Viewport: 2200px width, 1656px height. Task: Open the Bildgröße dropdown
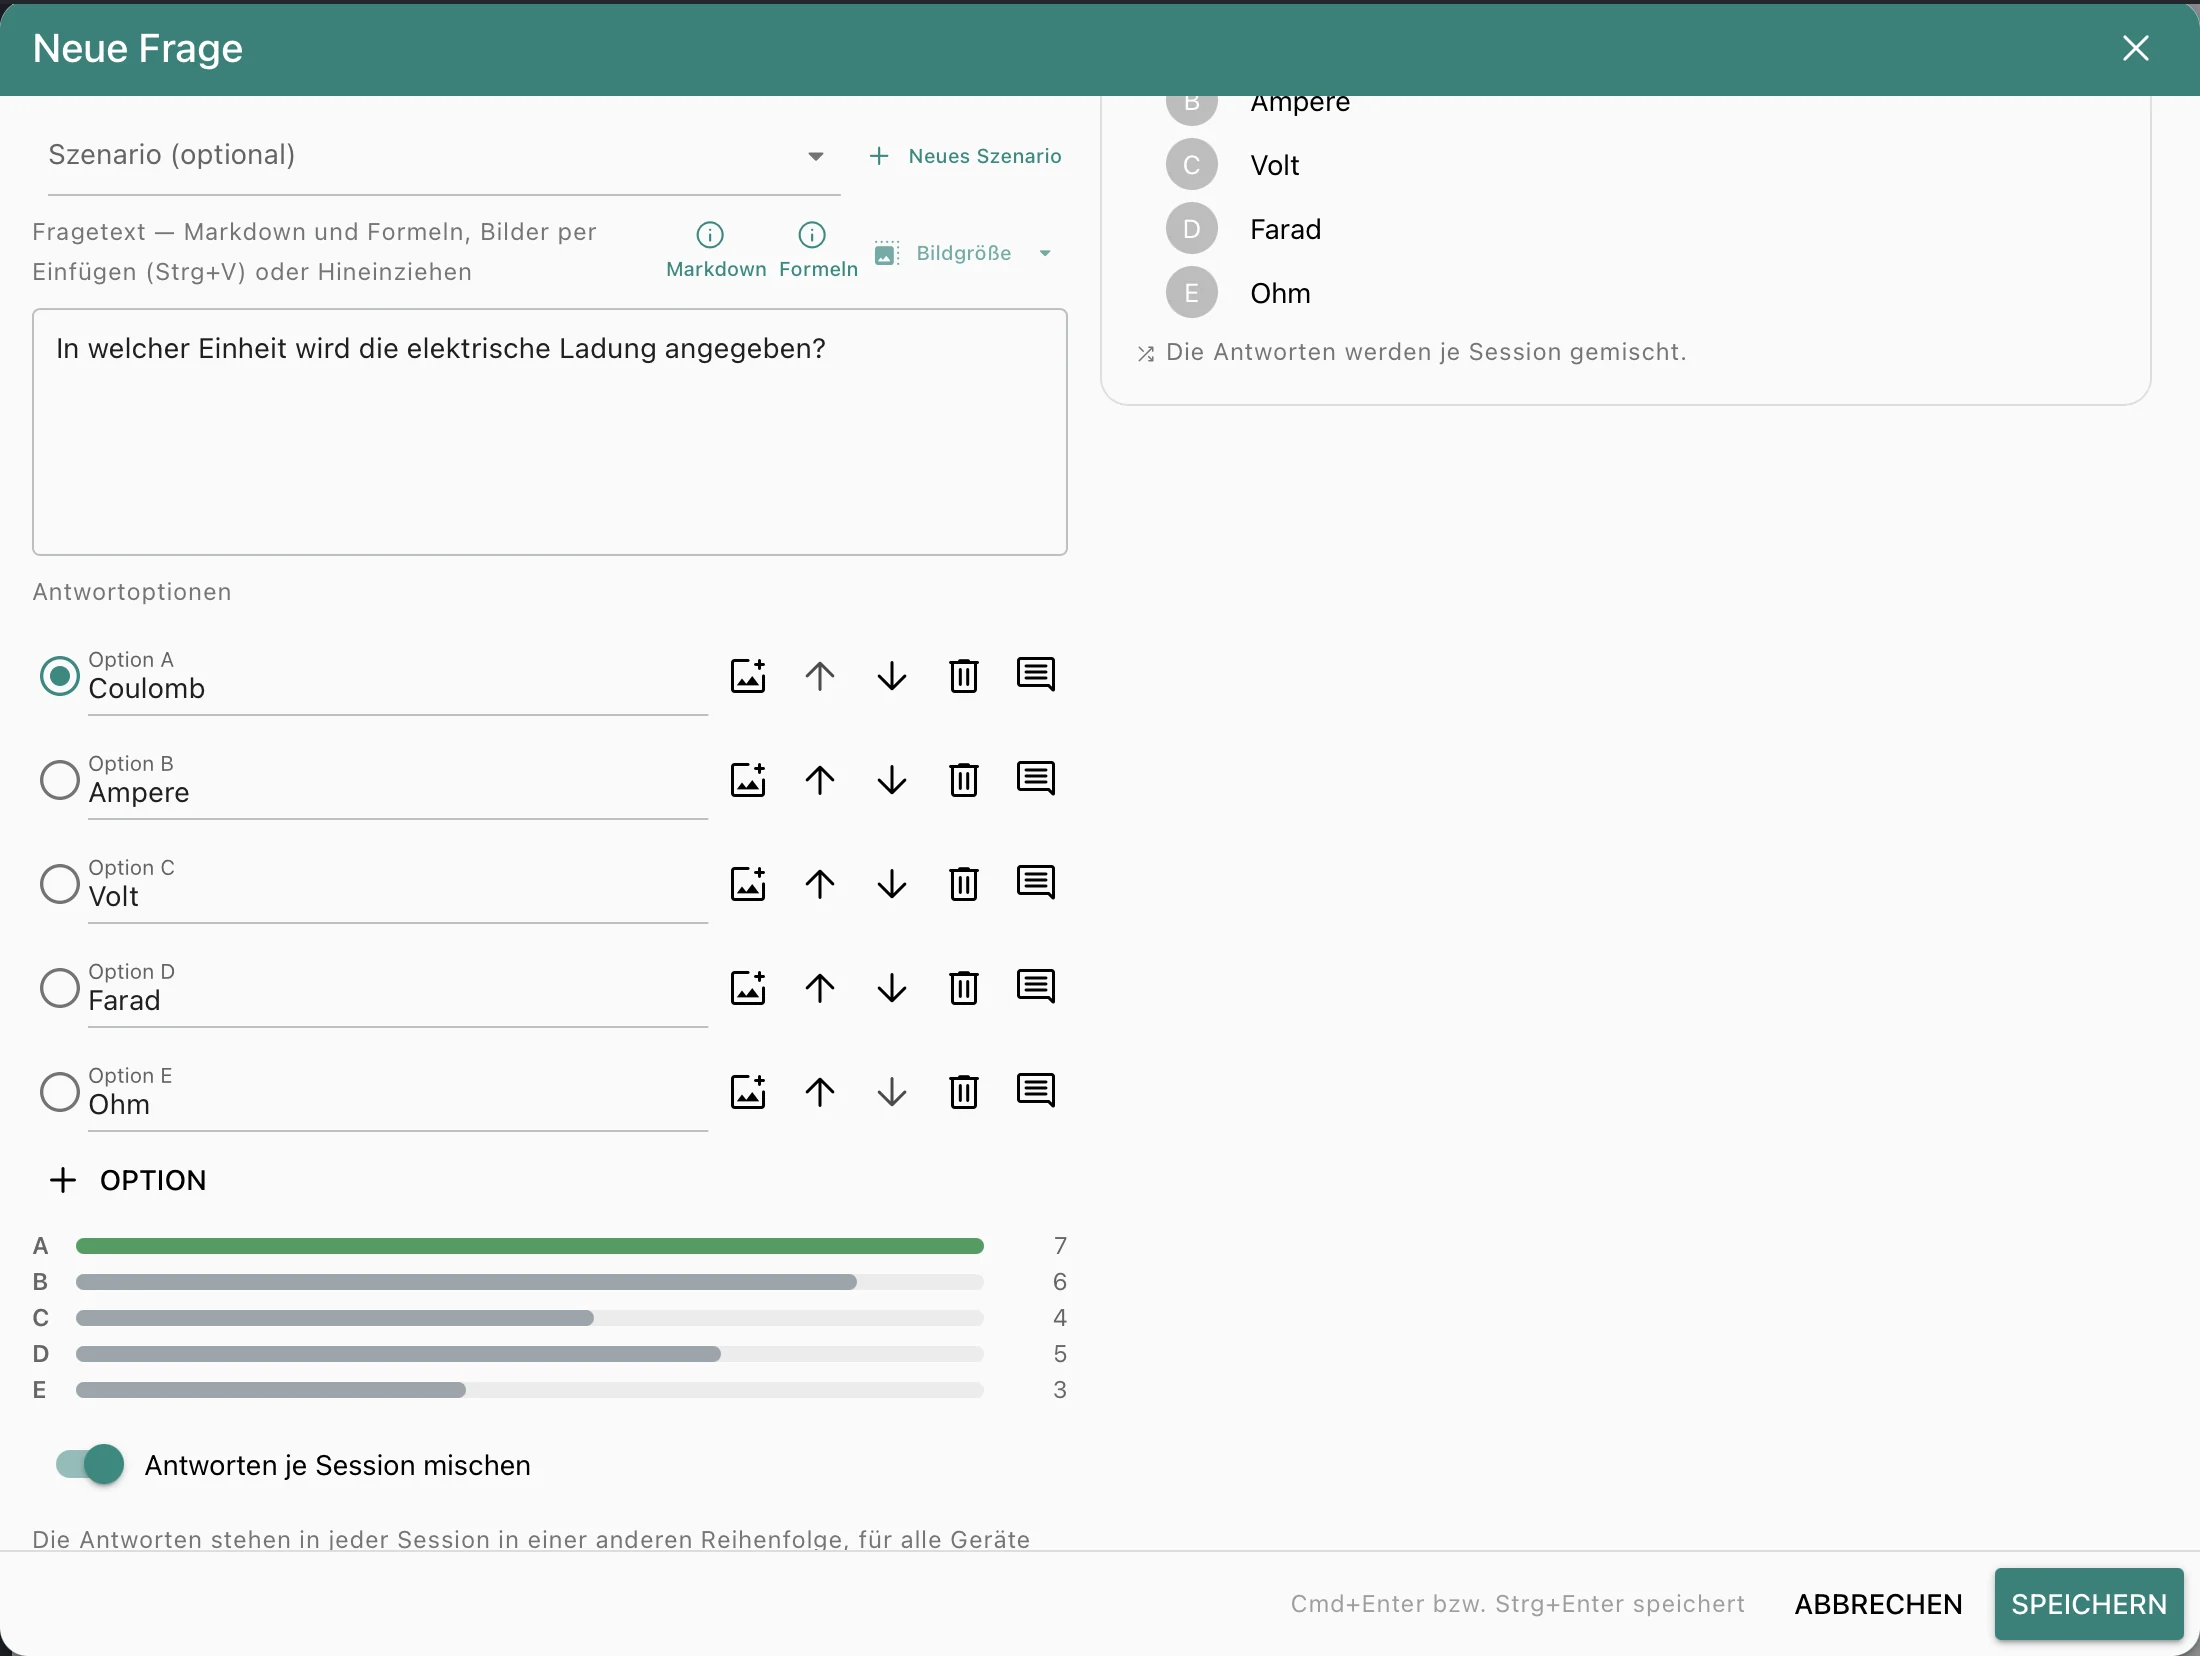point(964,253)
